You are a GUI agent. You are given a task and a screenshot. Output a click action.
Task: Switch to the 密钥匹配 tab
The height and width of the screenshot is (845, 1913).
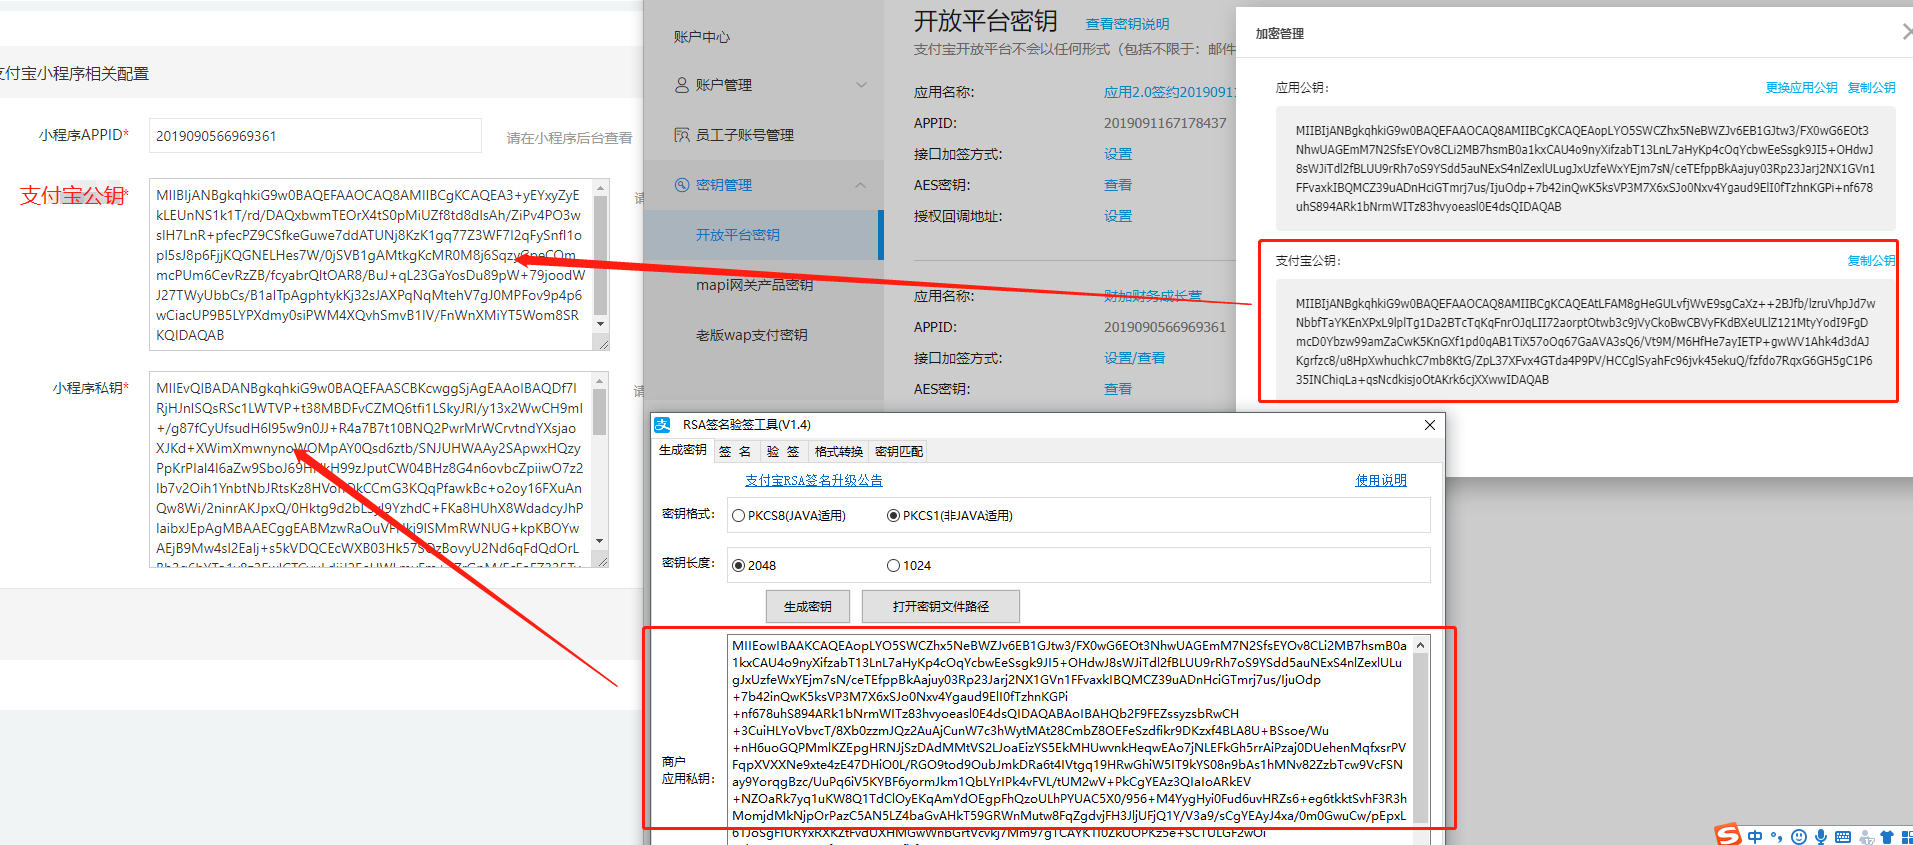[x=899, y=452]
